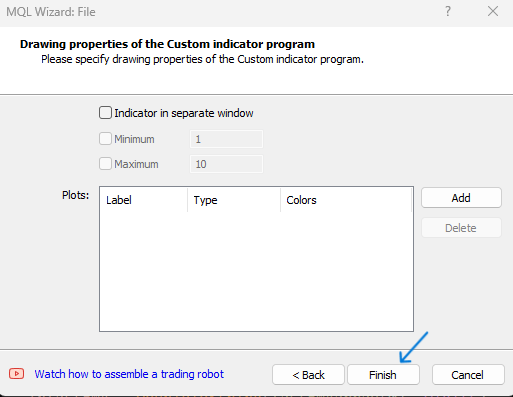Add a new plot
513x397 pixels.
(461, 198)
